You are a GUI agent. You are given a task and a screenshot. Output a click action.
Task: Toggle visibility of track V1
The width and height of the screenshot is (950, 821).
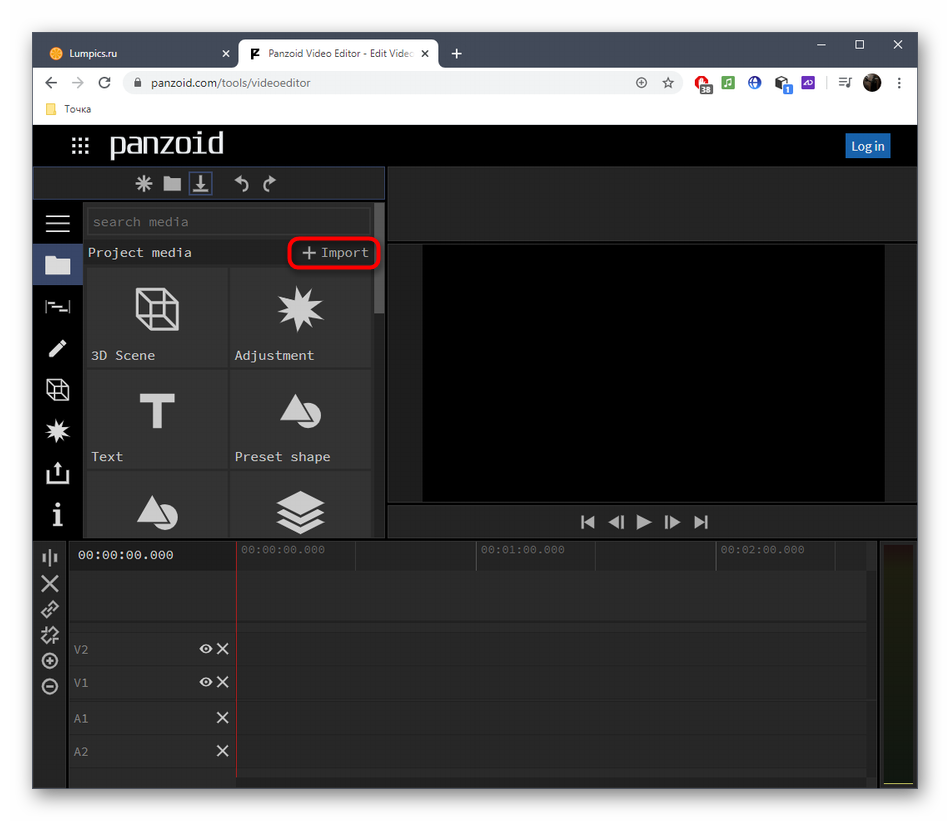[205, 682]
